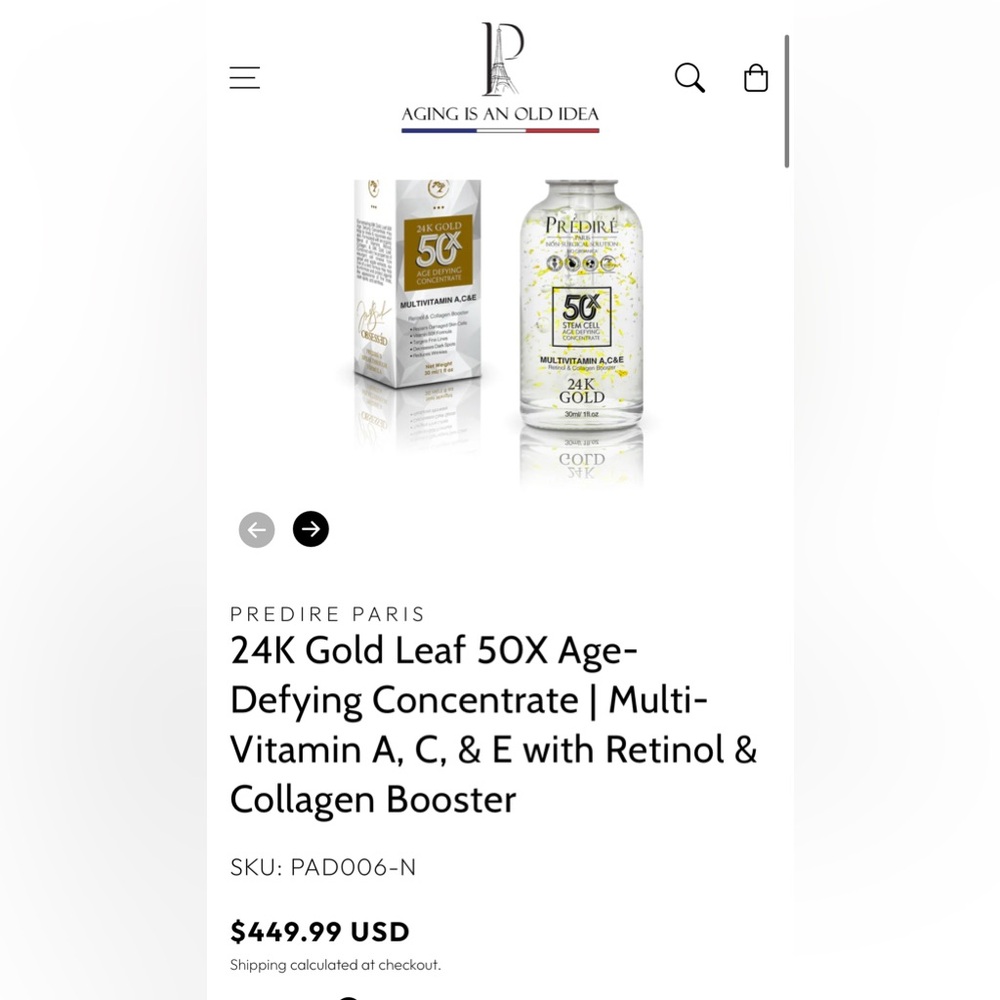Click the SKU PAD006-N text
The width and height of the screenshot is (1000, 1000).
coord(323,867)
